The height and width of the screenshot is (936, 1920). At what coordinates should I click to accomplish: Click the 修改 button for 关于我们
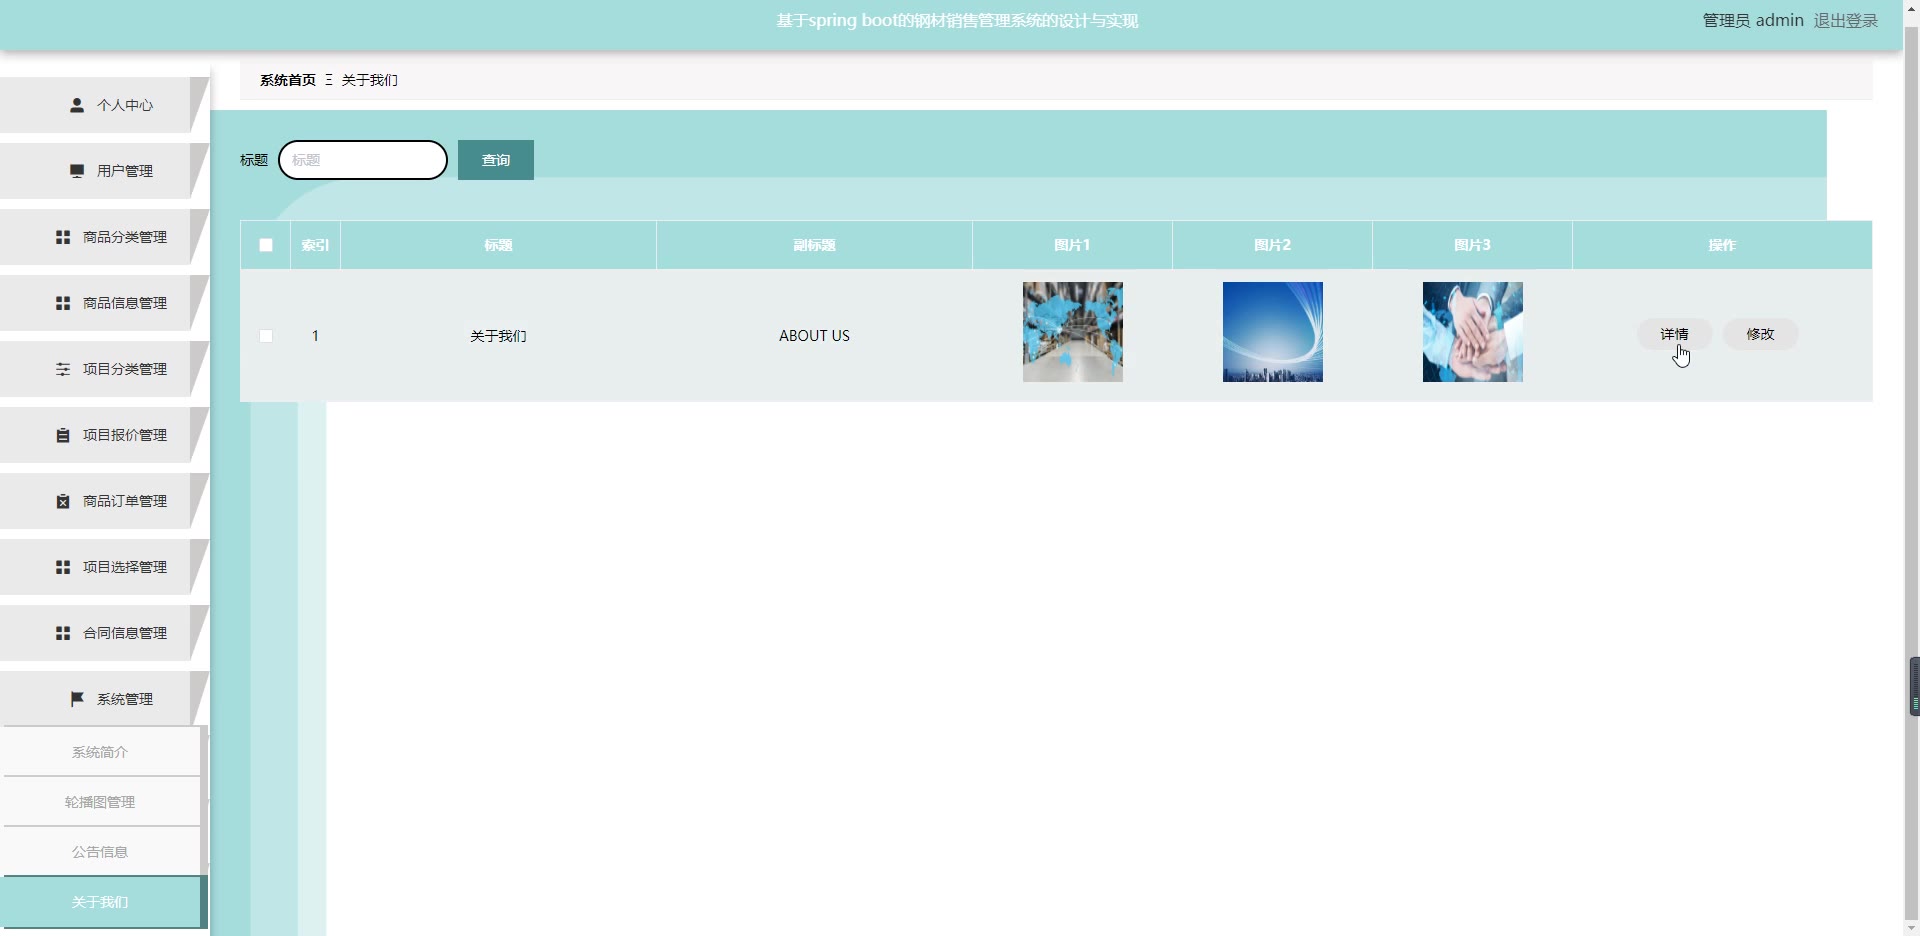pyautogui.click(x=1761, y=334)
